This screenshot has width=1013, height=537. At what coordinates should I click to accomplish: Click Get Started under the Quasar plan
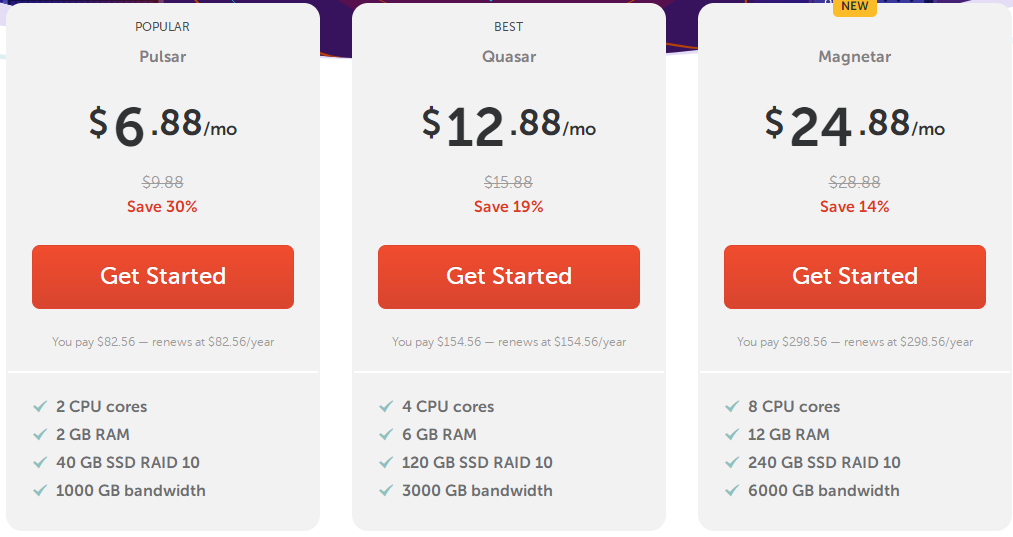[x=509, y=277]
